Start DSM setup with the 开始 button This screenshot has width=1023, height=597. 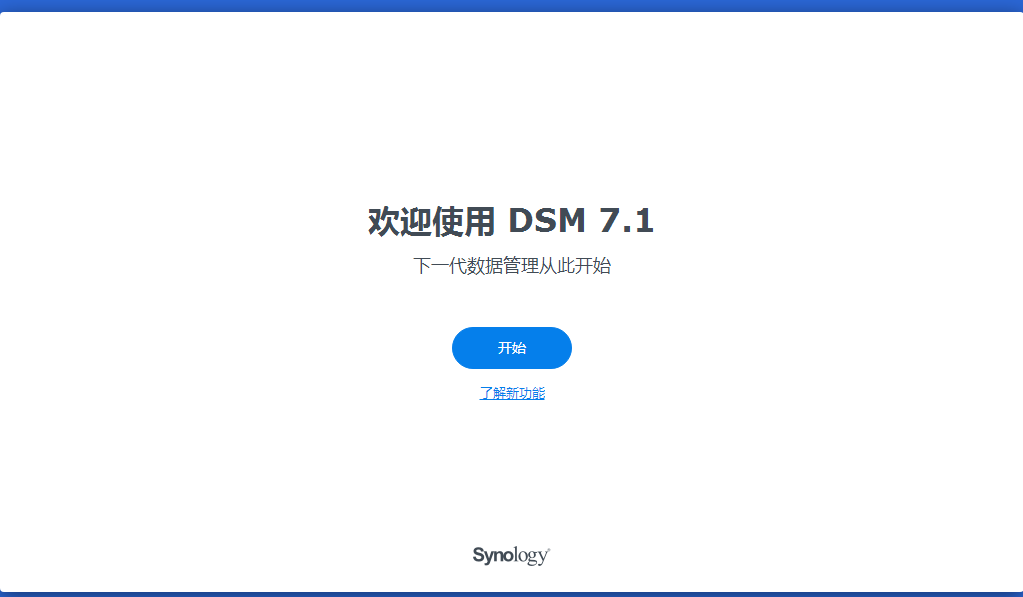[x=512, y=348]
